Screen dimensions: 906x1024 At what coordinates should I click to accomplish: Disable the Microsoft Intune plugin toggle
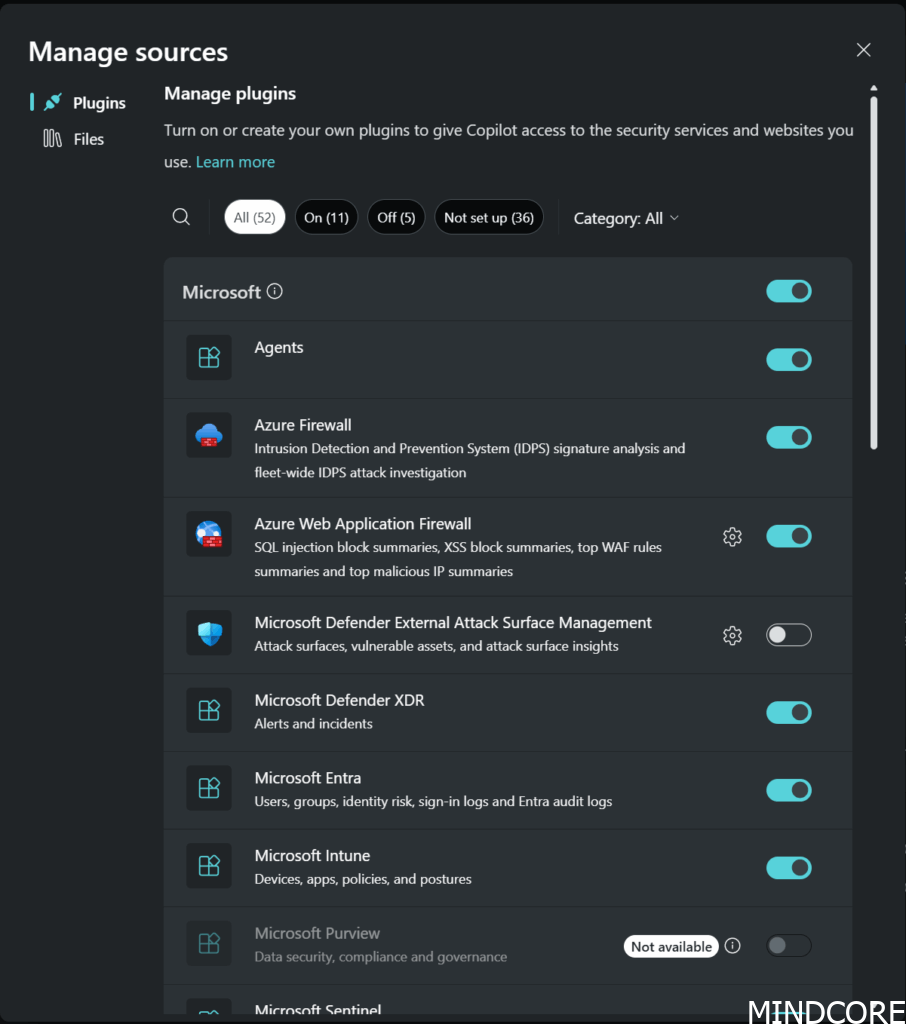pyautogui.click(x=789, y=868)
